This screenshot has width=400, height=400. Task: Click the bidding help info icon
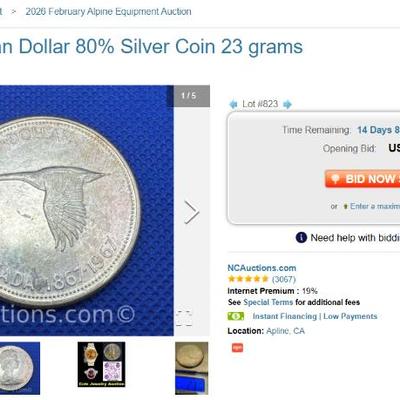coord(301,238)
